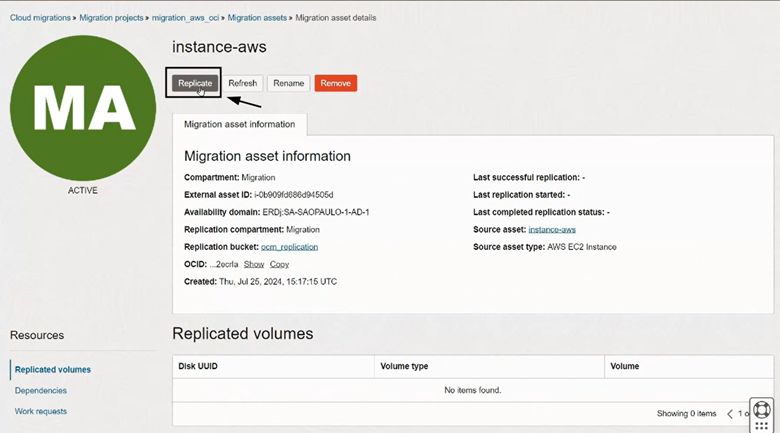
Task: Open Dependencies in the Resources list
Action: click(41, 390)
